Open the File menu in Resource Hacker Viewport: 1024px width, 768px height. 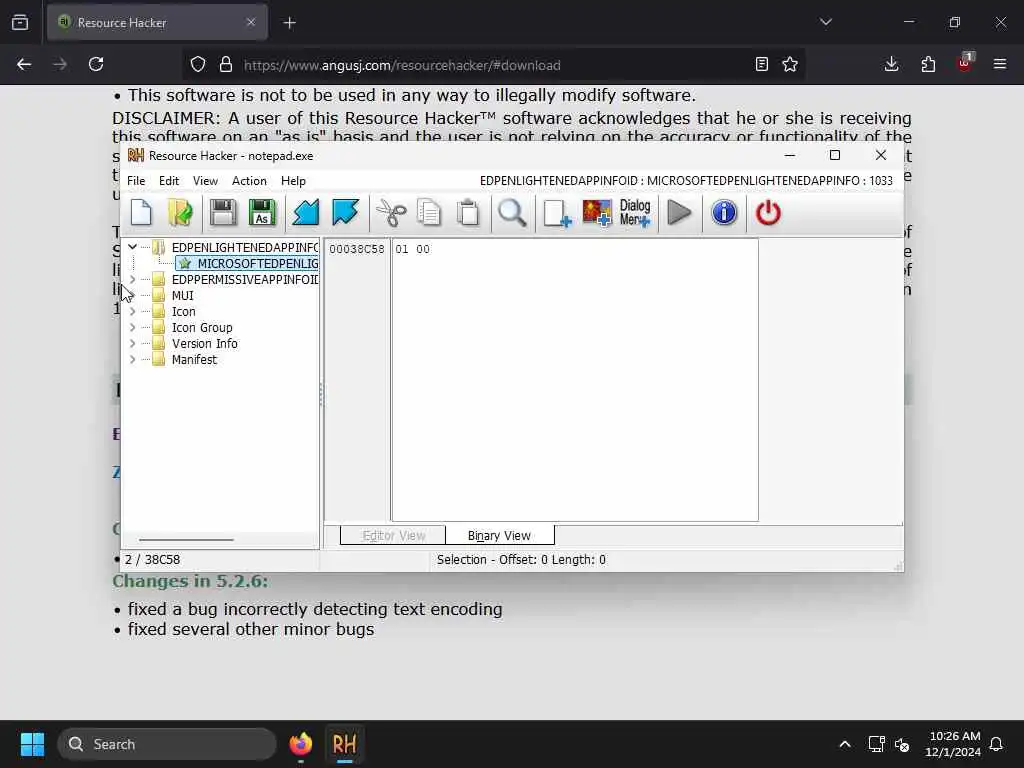(136, 181)
